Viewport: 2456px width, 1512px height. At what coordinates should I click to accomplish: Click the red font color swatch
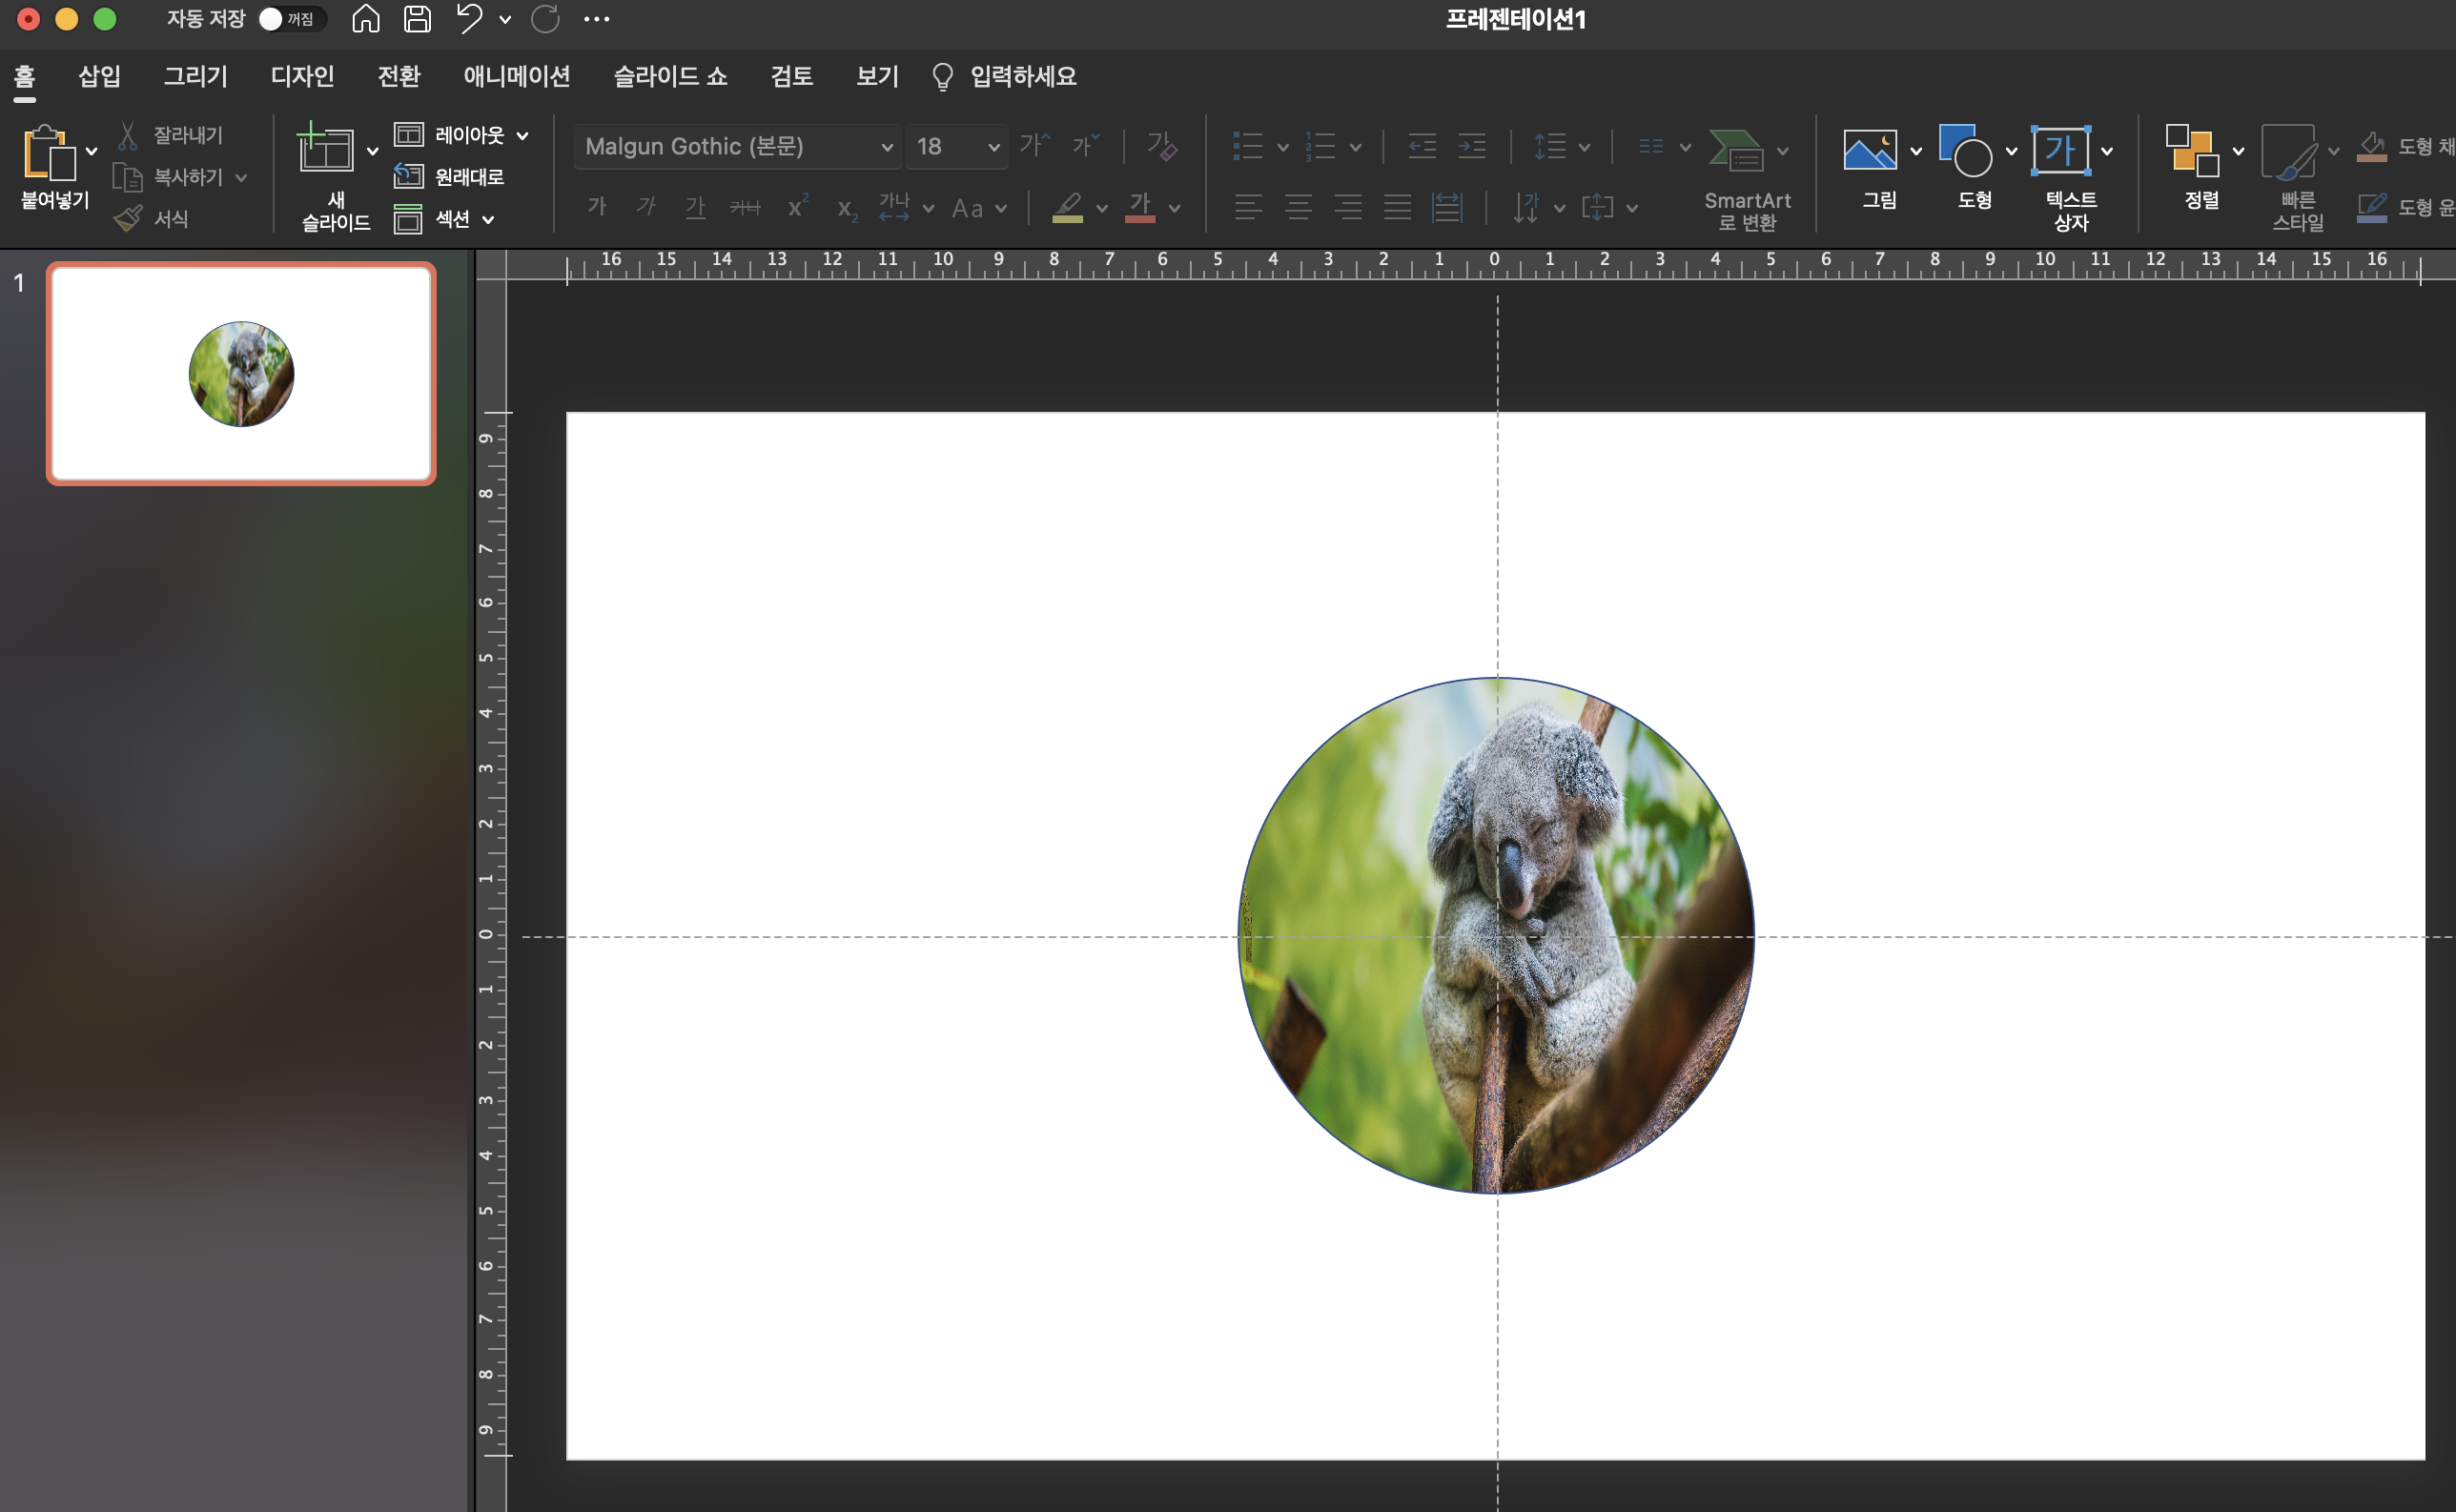coord(1140,207)
